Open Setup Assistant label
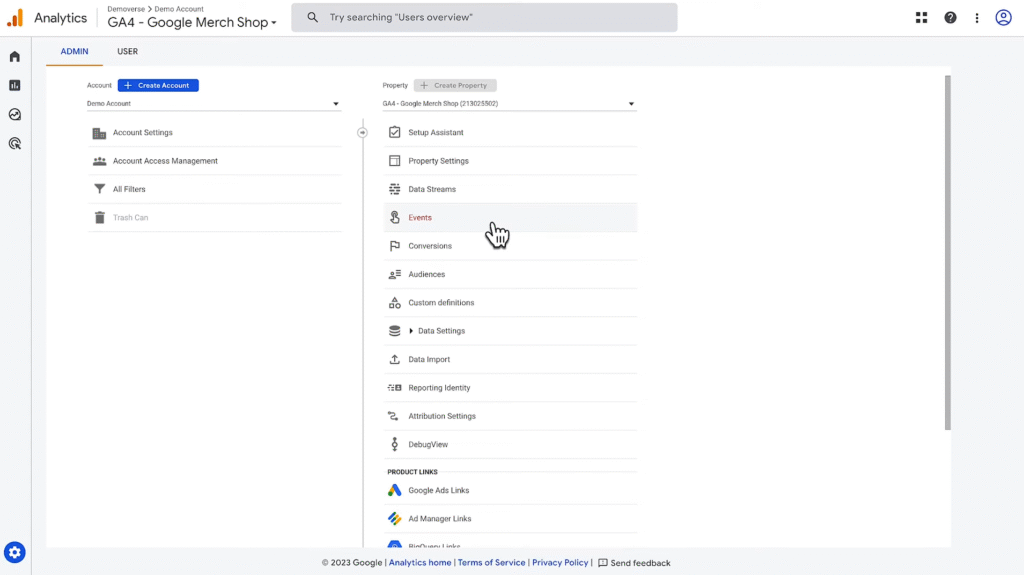1024x575 pixels. point(436,133)
